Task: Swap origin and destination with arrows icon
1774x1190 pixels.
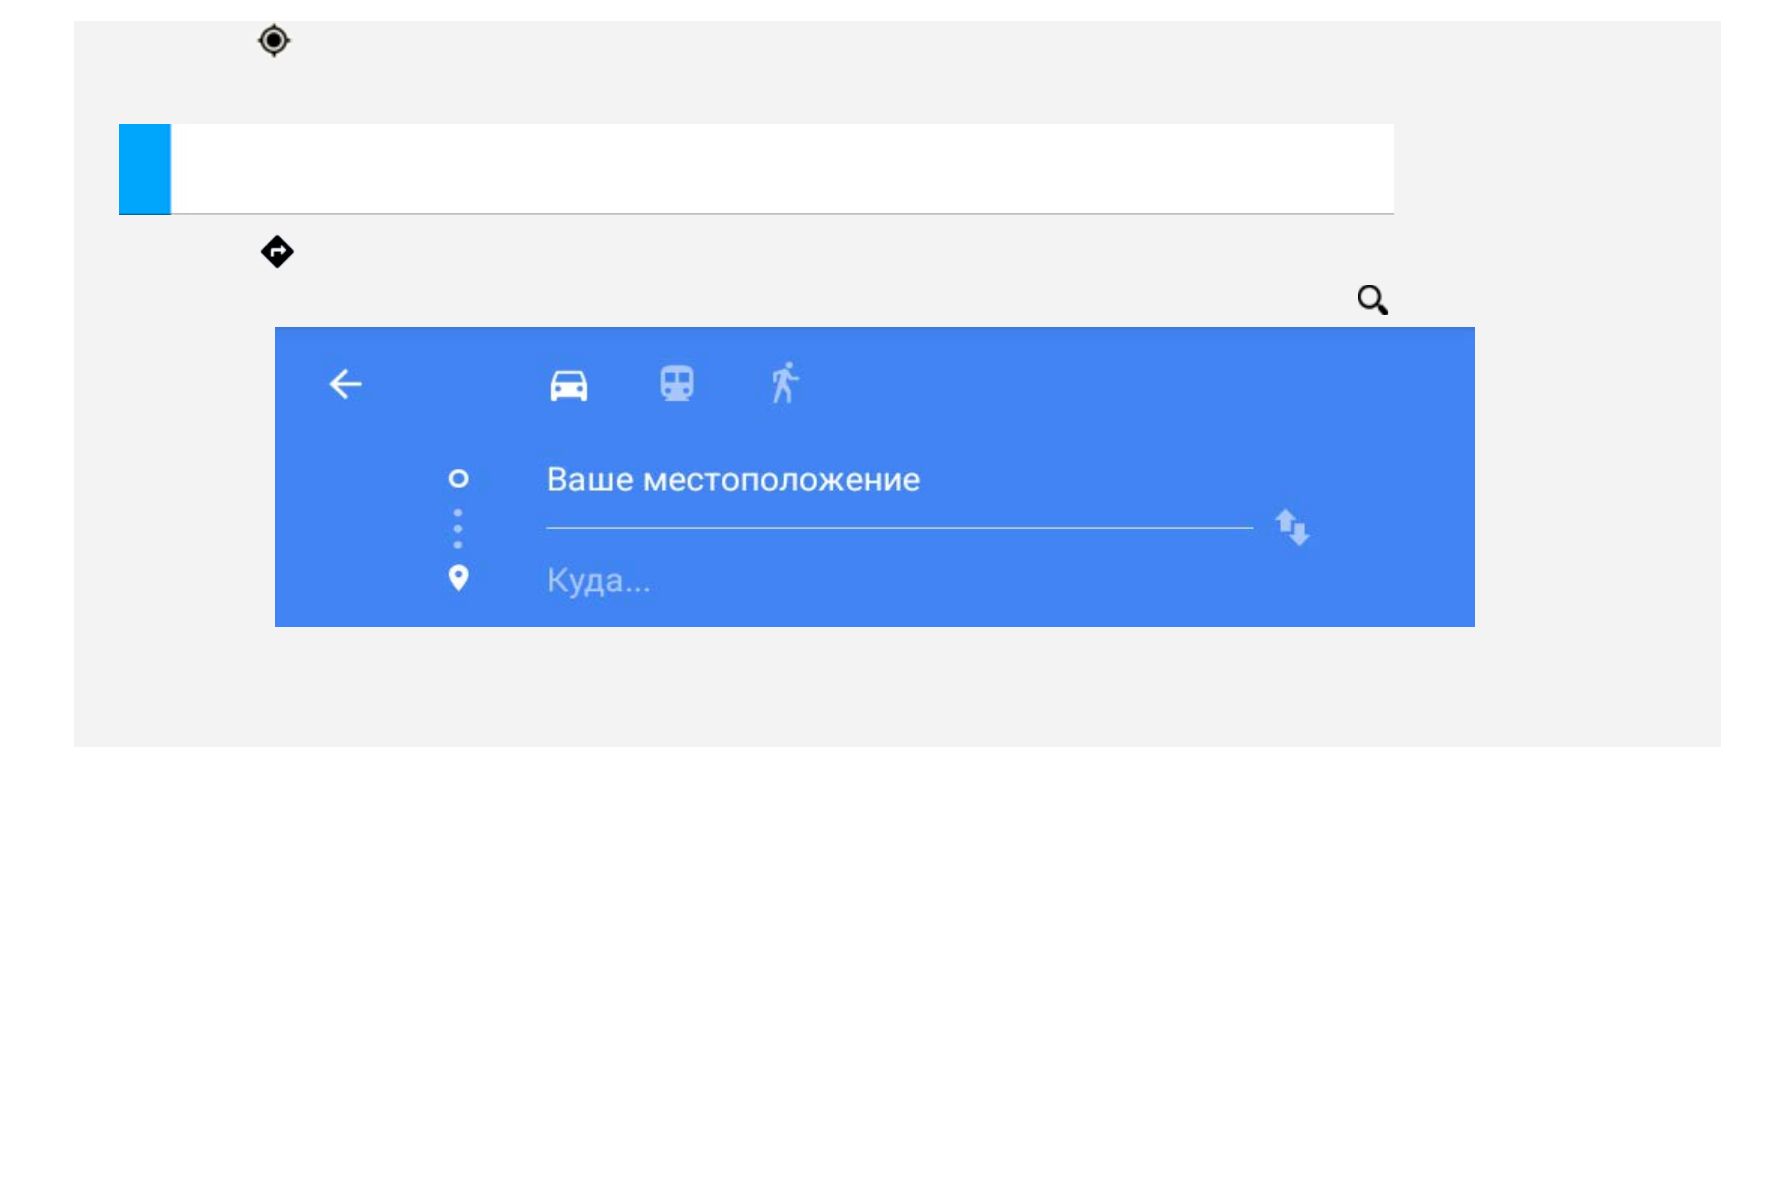Action: click(1292, 527)
